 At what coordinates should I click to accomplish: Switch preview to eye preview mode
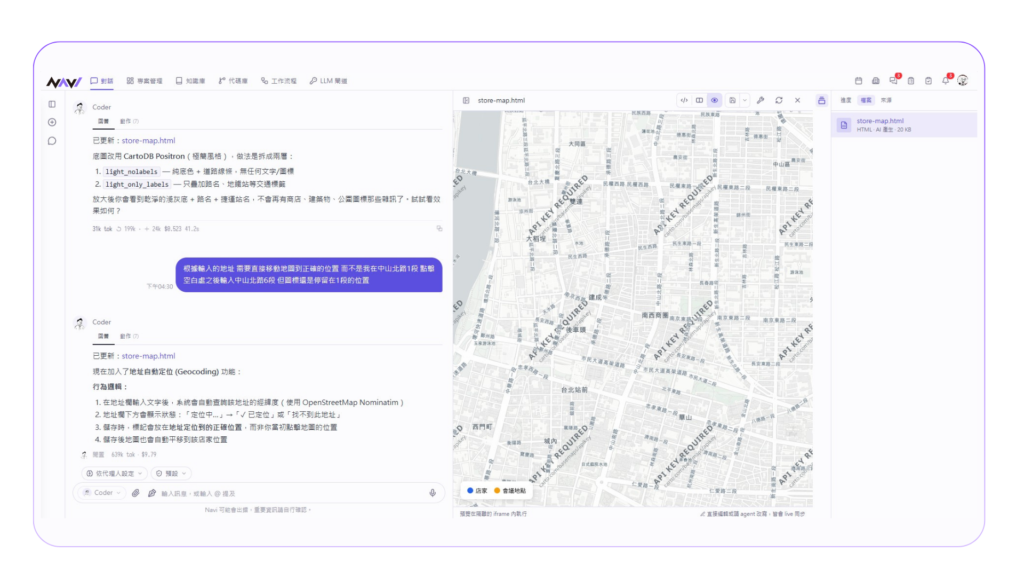point(714,101)
